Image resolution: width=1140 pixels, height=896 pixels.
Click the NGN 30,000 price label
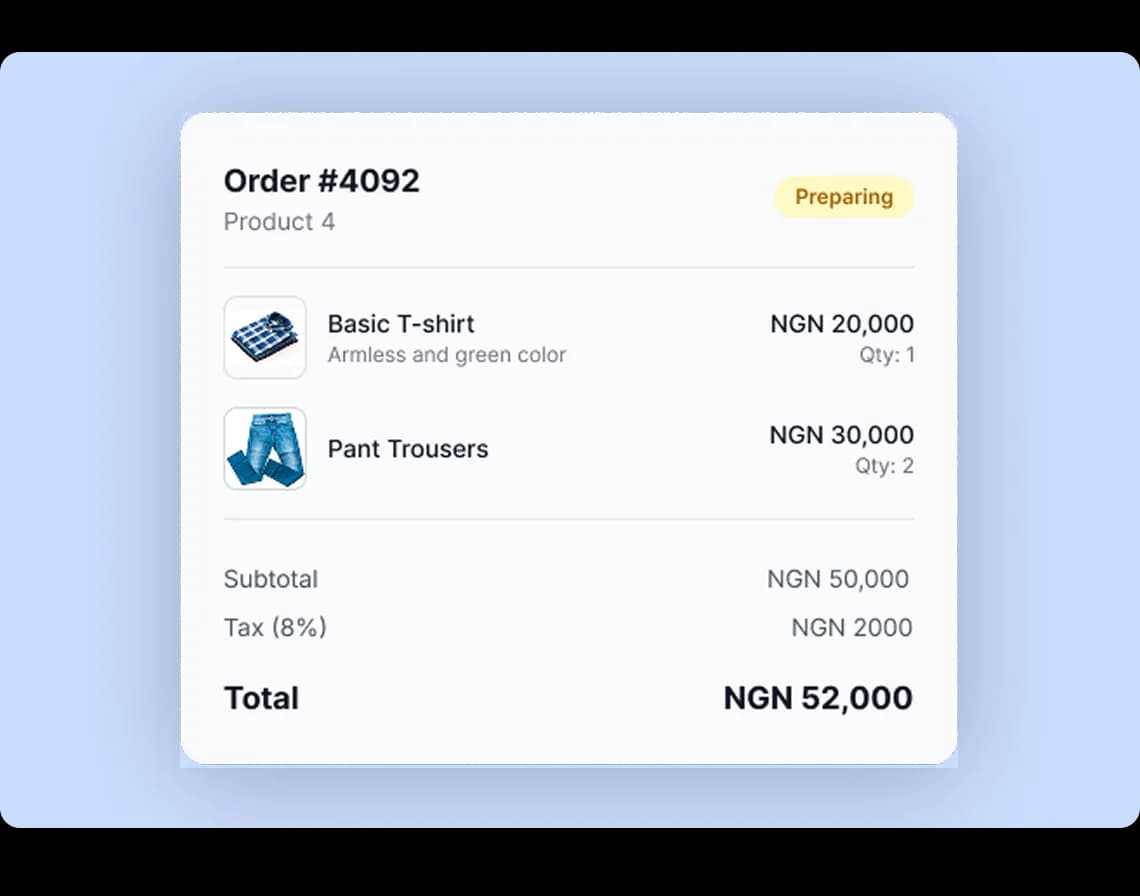[x=841, y=434]
